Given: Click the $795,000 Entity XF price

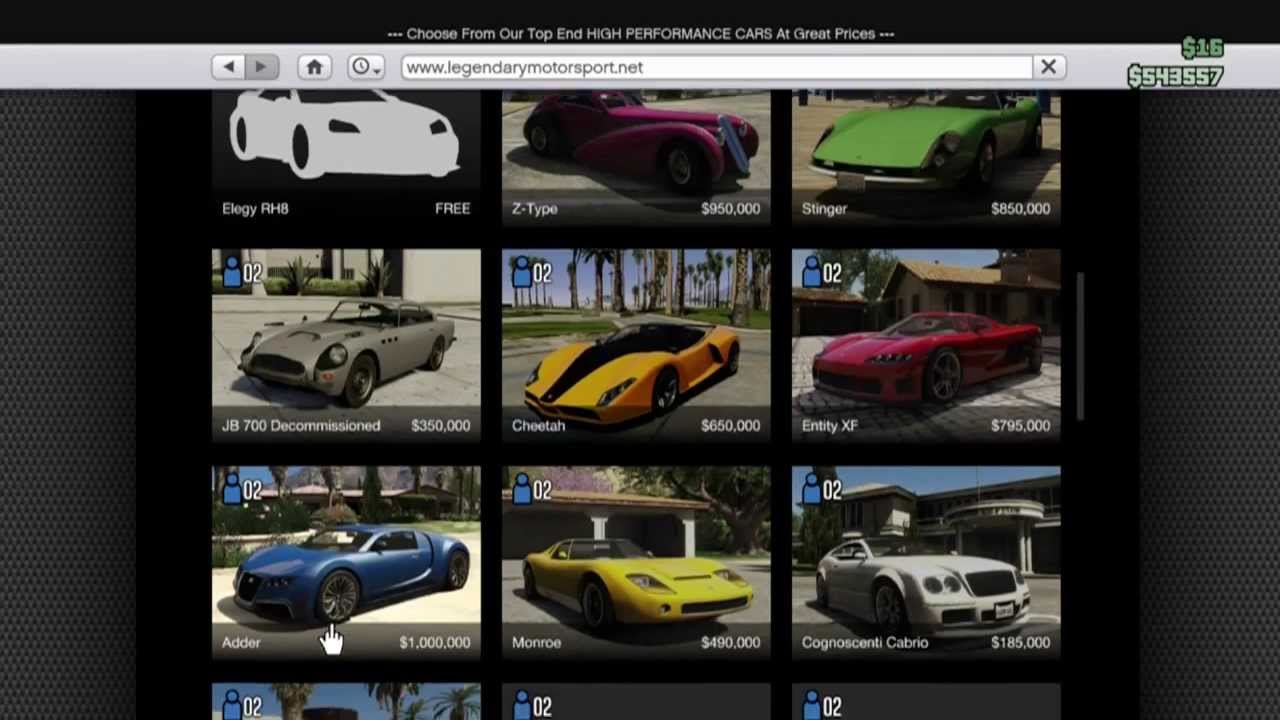Looking at the screenshot, I should (x=1020, y=426).
